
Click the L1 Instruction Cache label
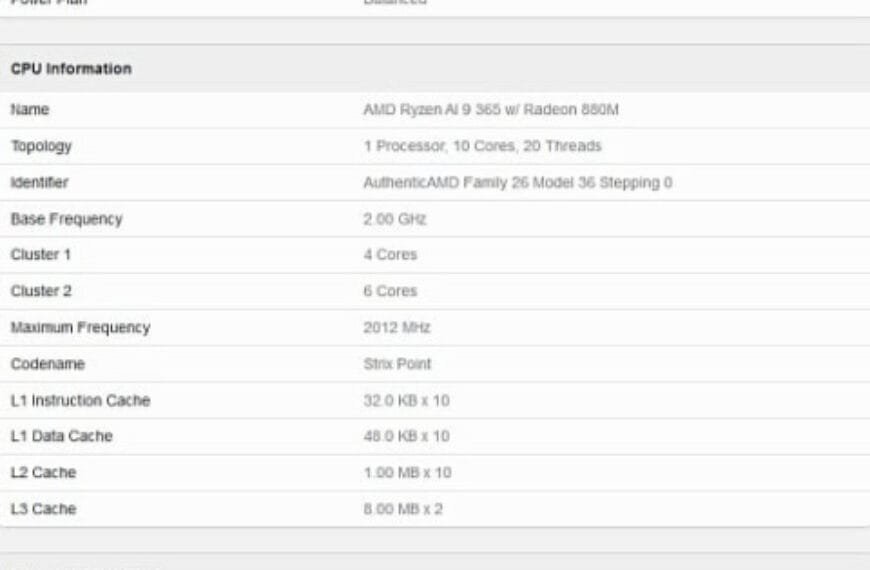pyautogui.click(x=80, y=401)
